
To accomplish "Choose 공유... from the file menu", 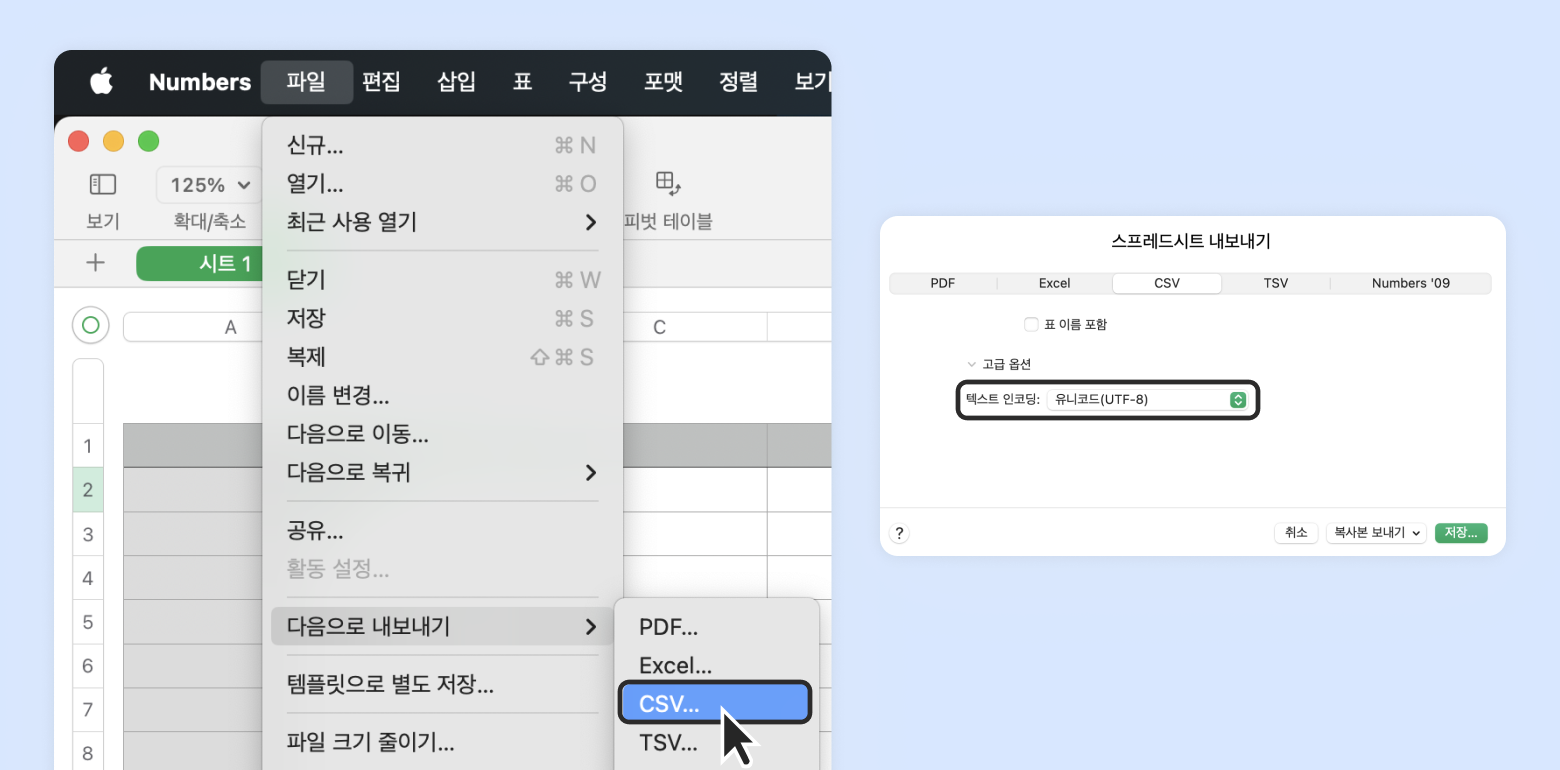I will [442, 531].
